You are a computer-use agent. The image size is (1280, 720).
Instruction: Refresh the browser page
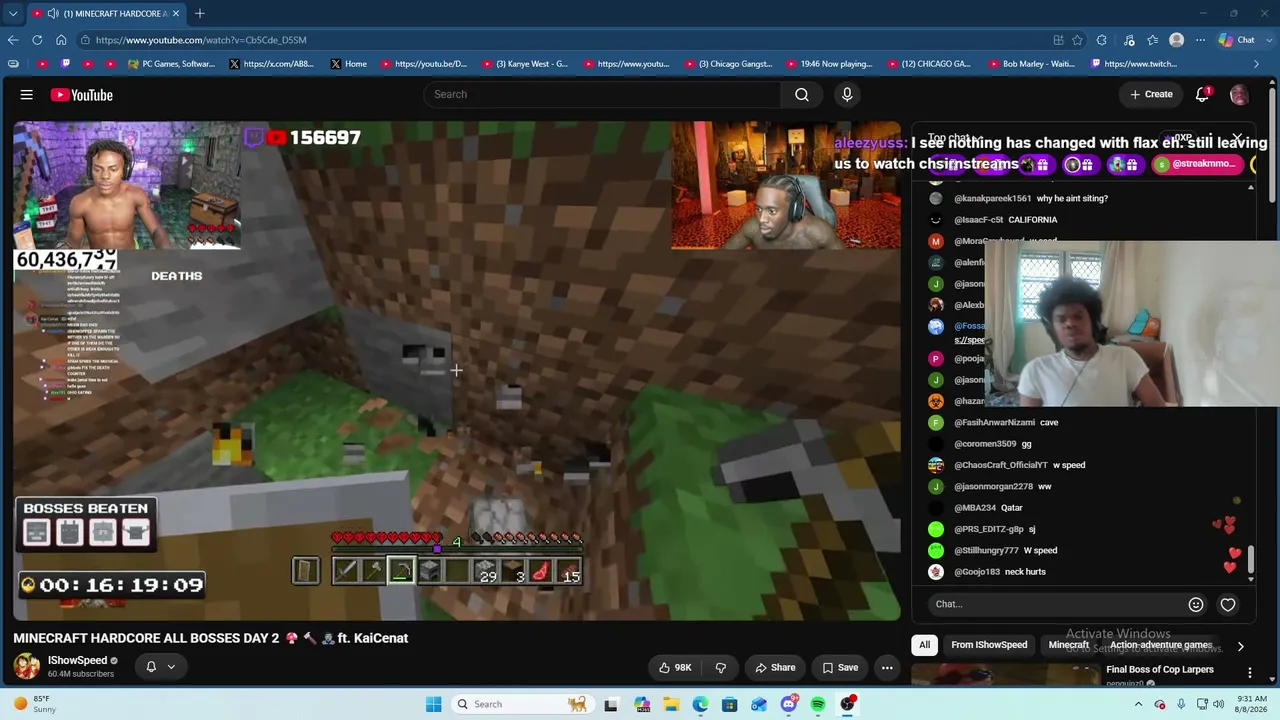point(37,40)
